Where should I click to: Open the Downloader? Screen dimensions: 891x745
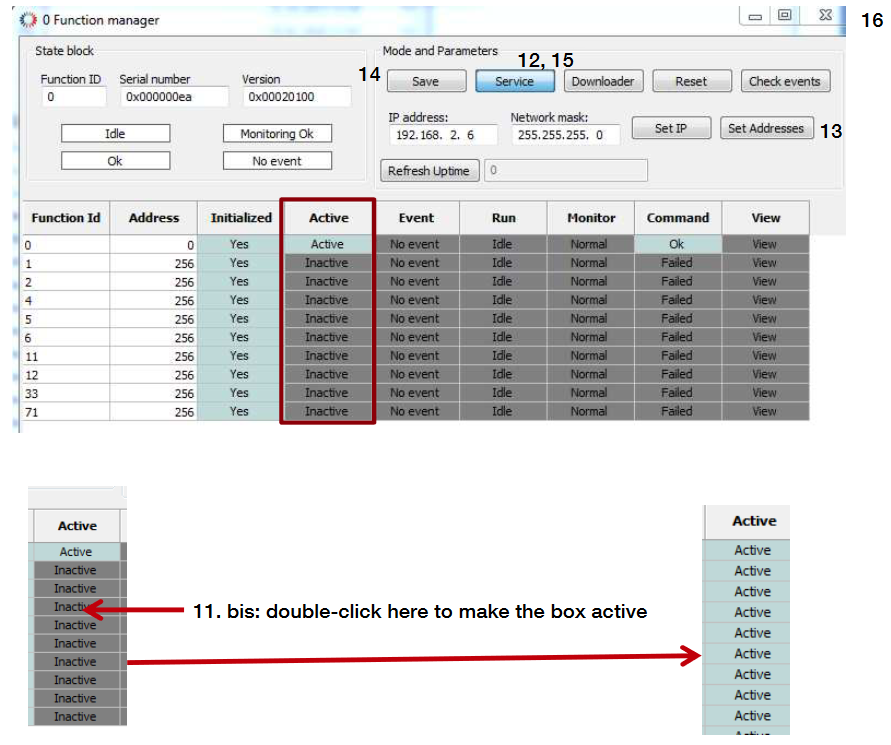[603, 82]
